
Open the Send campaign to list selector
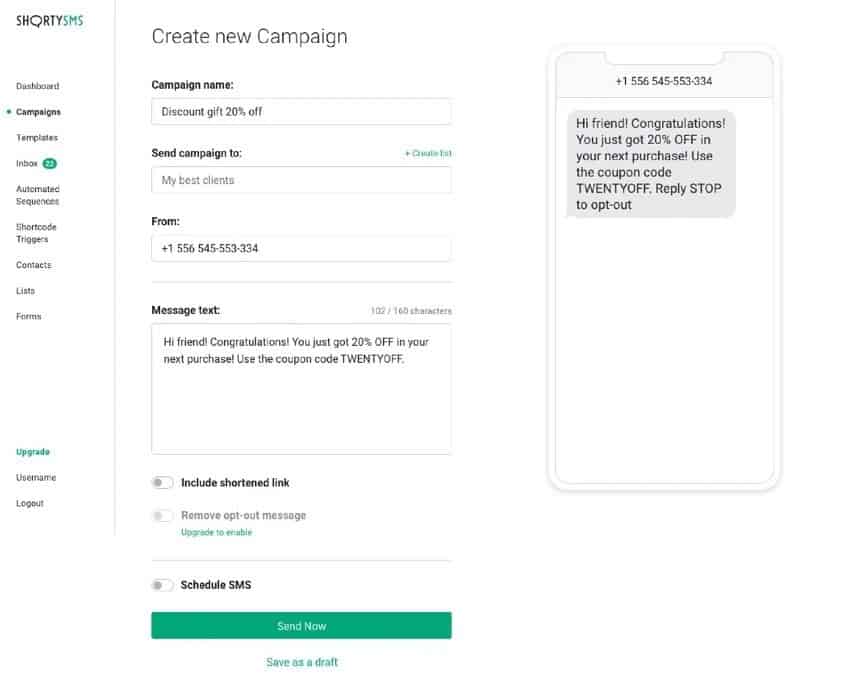(301, 180)
